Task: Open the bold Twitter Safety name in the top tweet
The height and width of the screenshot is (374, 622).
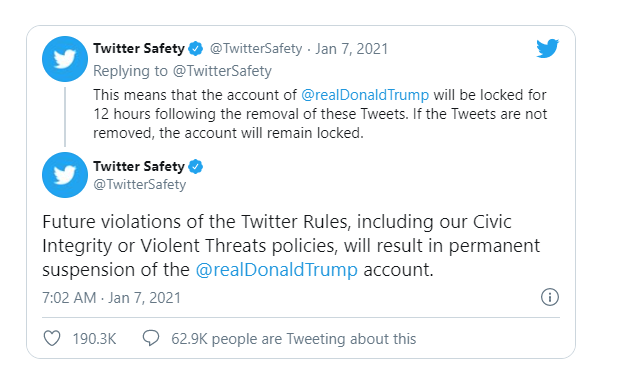Action: [139, 48]
